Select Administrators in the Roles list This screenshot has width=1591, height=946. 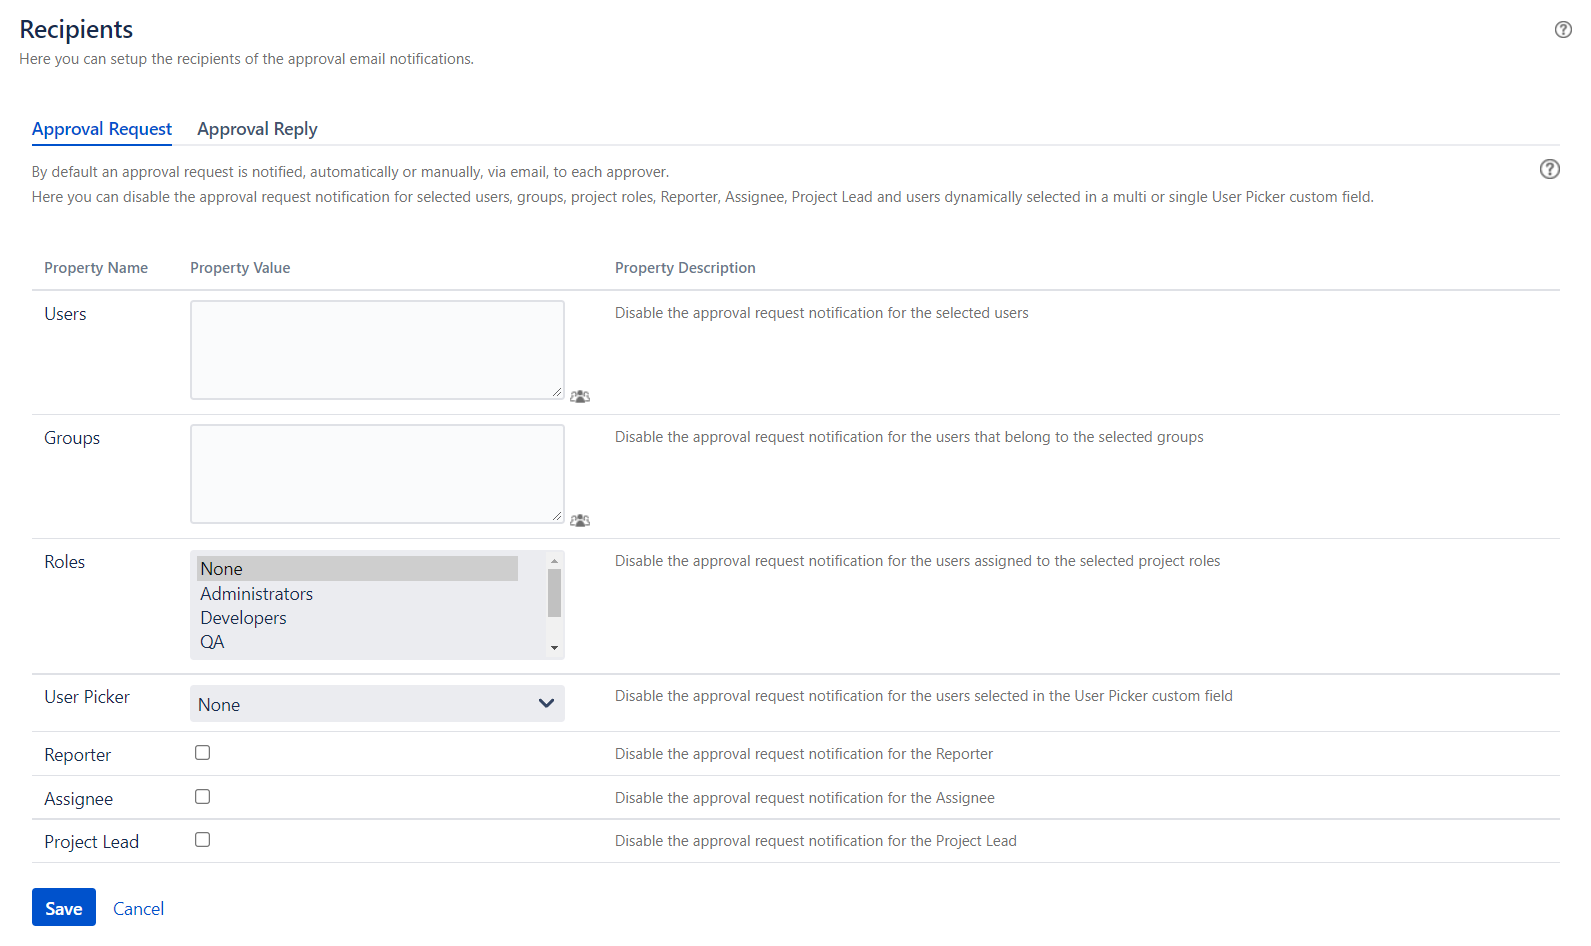[x=257, y=594]
